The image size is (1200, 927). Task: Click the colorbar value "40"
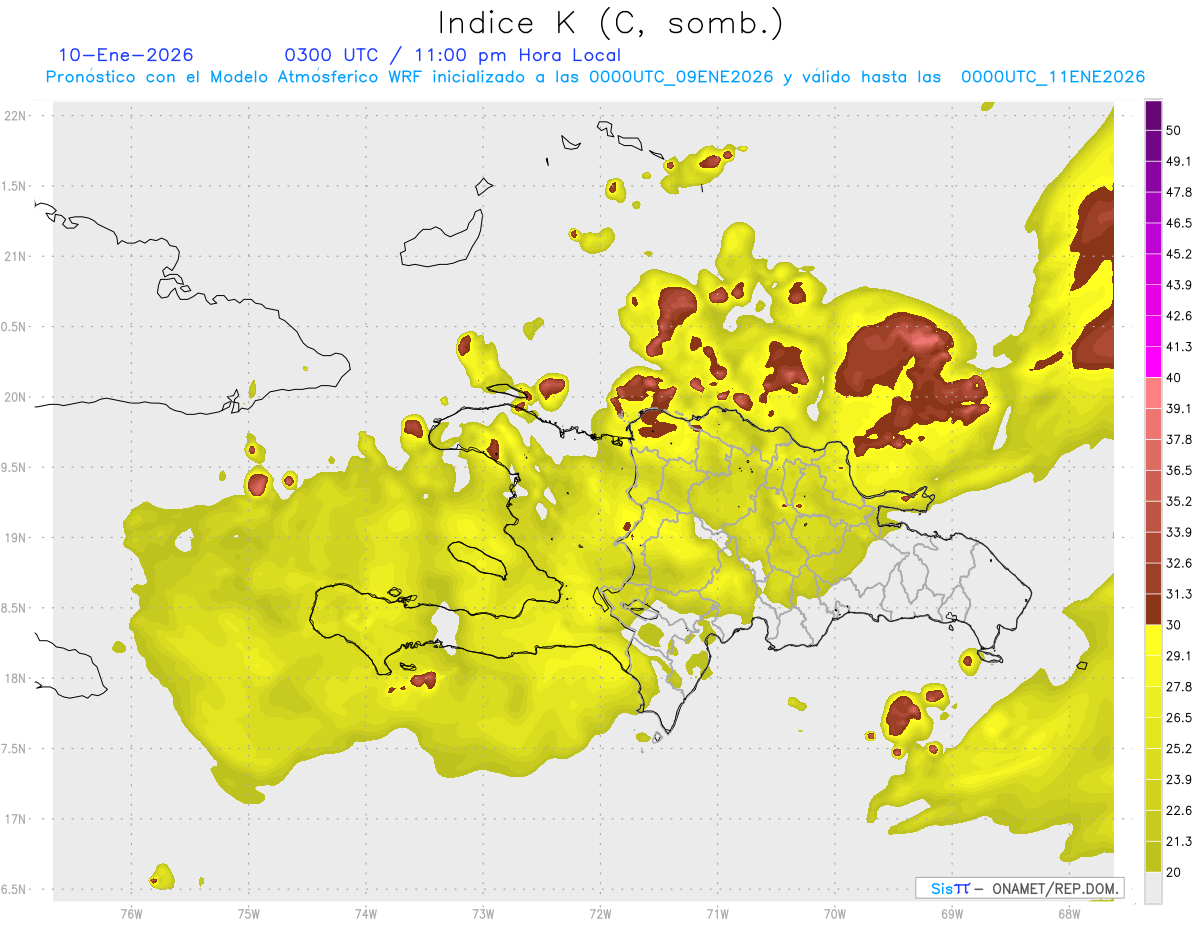1174,377
